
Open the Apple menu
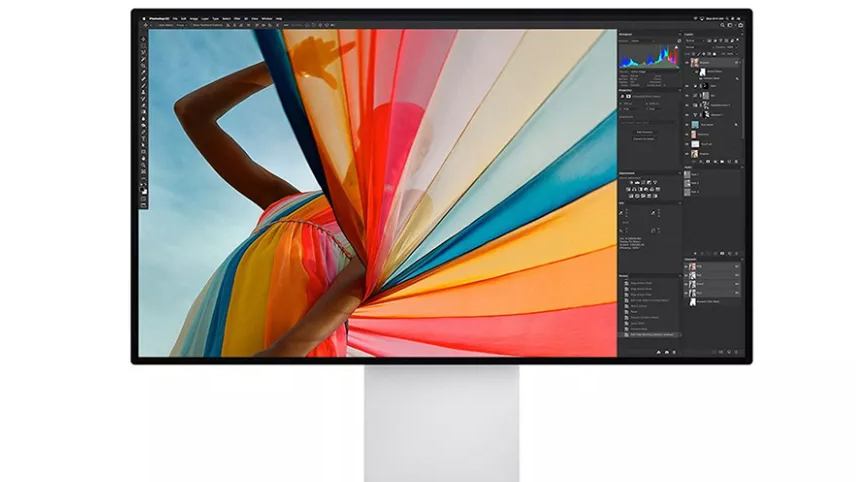pos(144,19)
